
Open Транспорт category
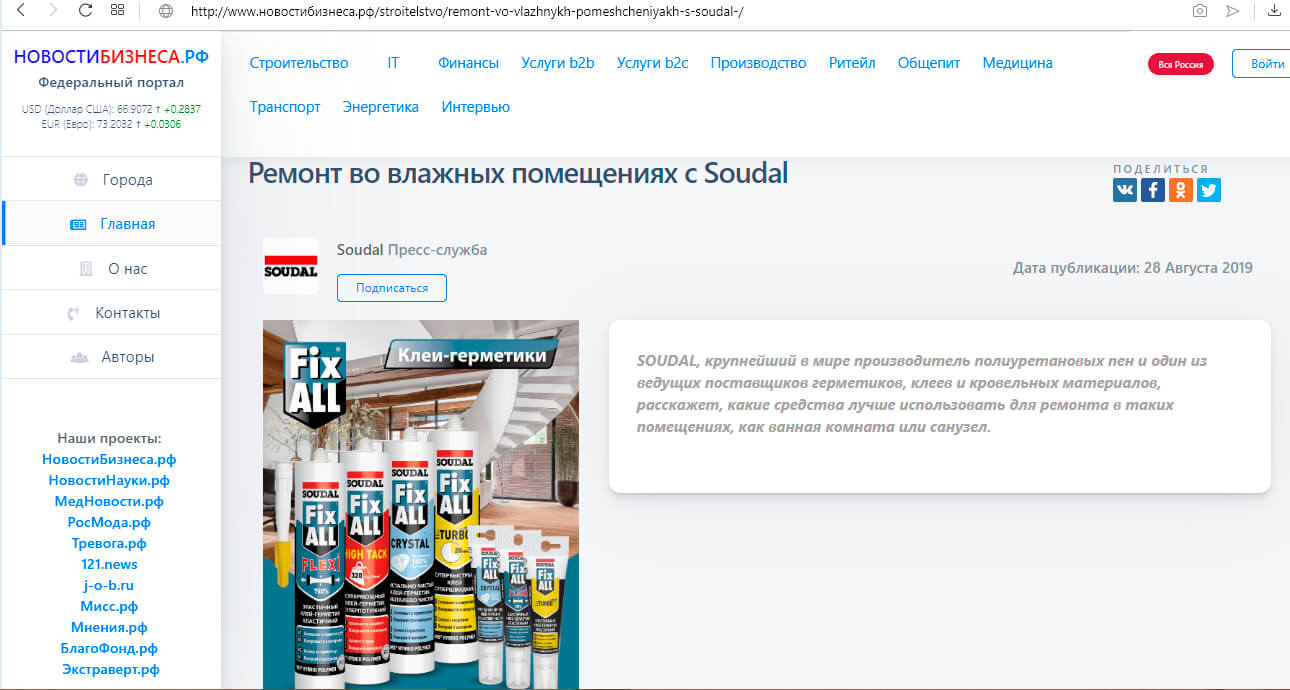[285, 107]
